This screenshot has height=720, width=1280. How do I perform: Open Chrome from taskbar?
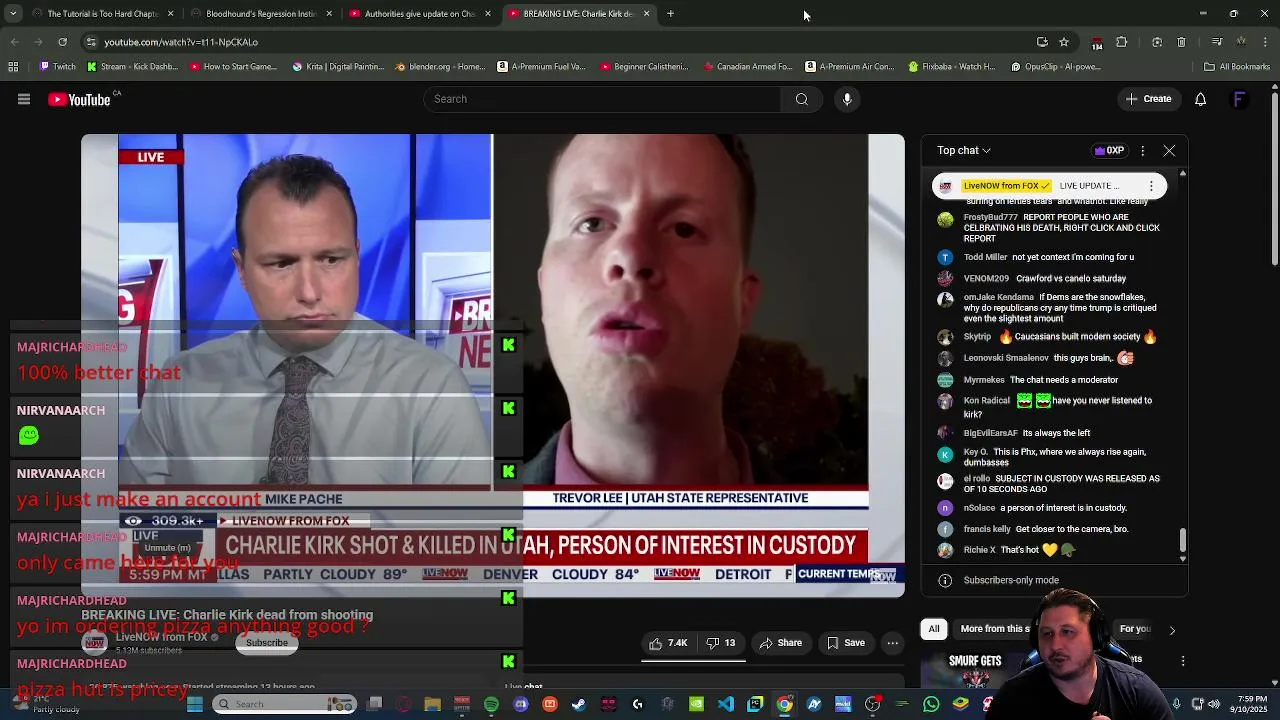click(784, 705)
